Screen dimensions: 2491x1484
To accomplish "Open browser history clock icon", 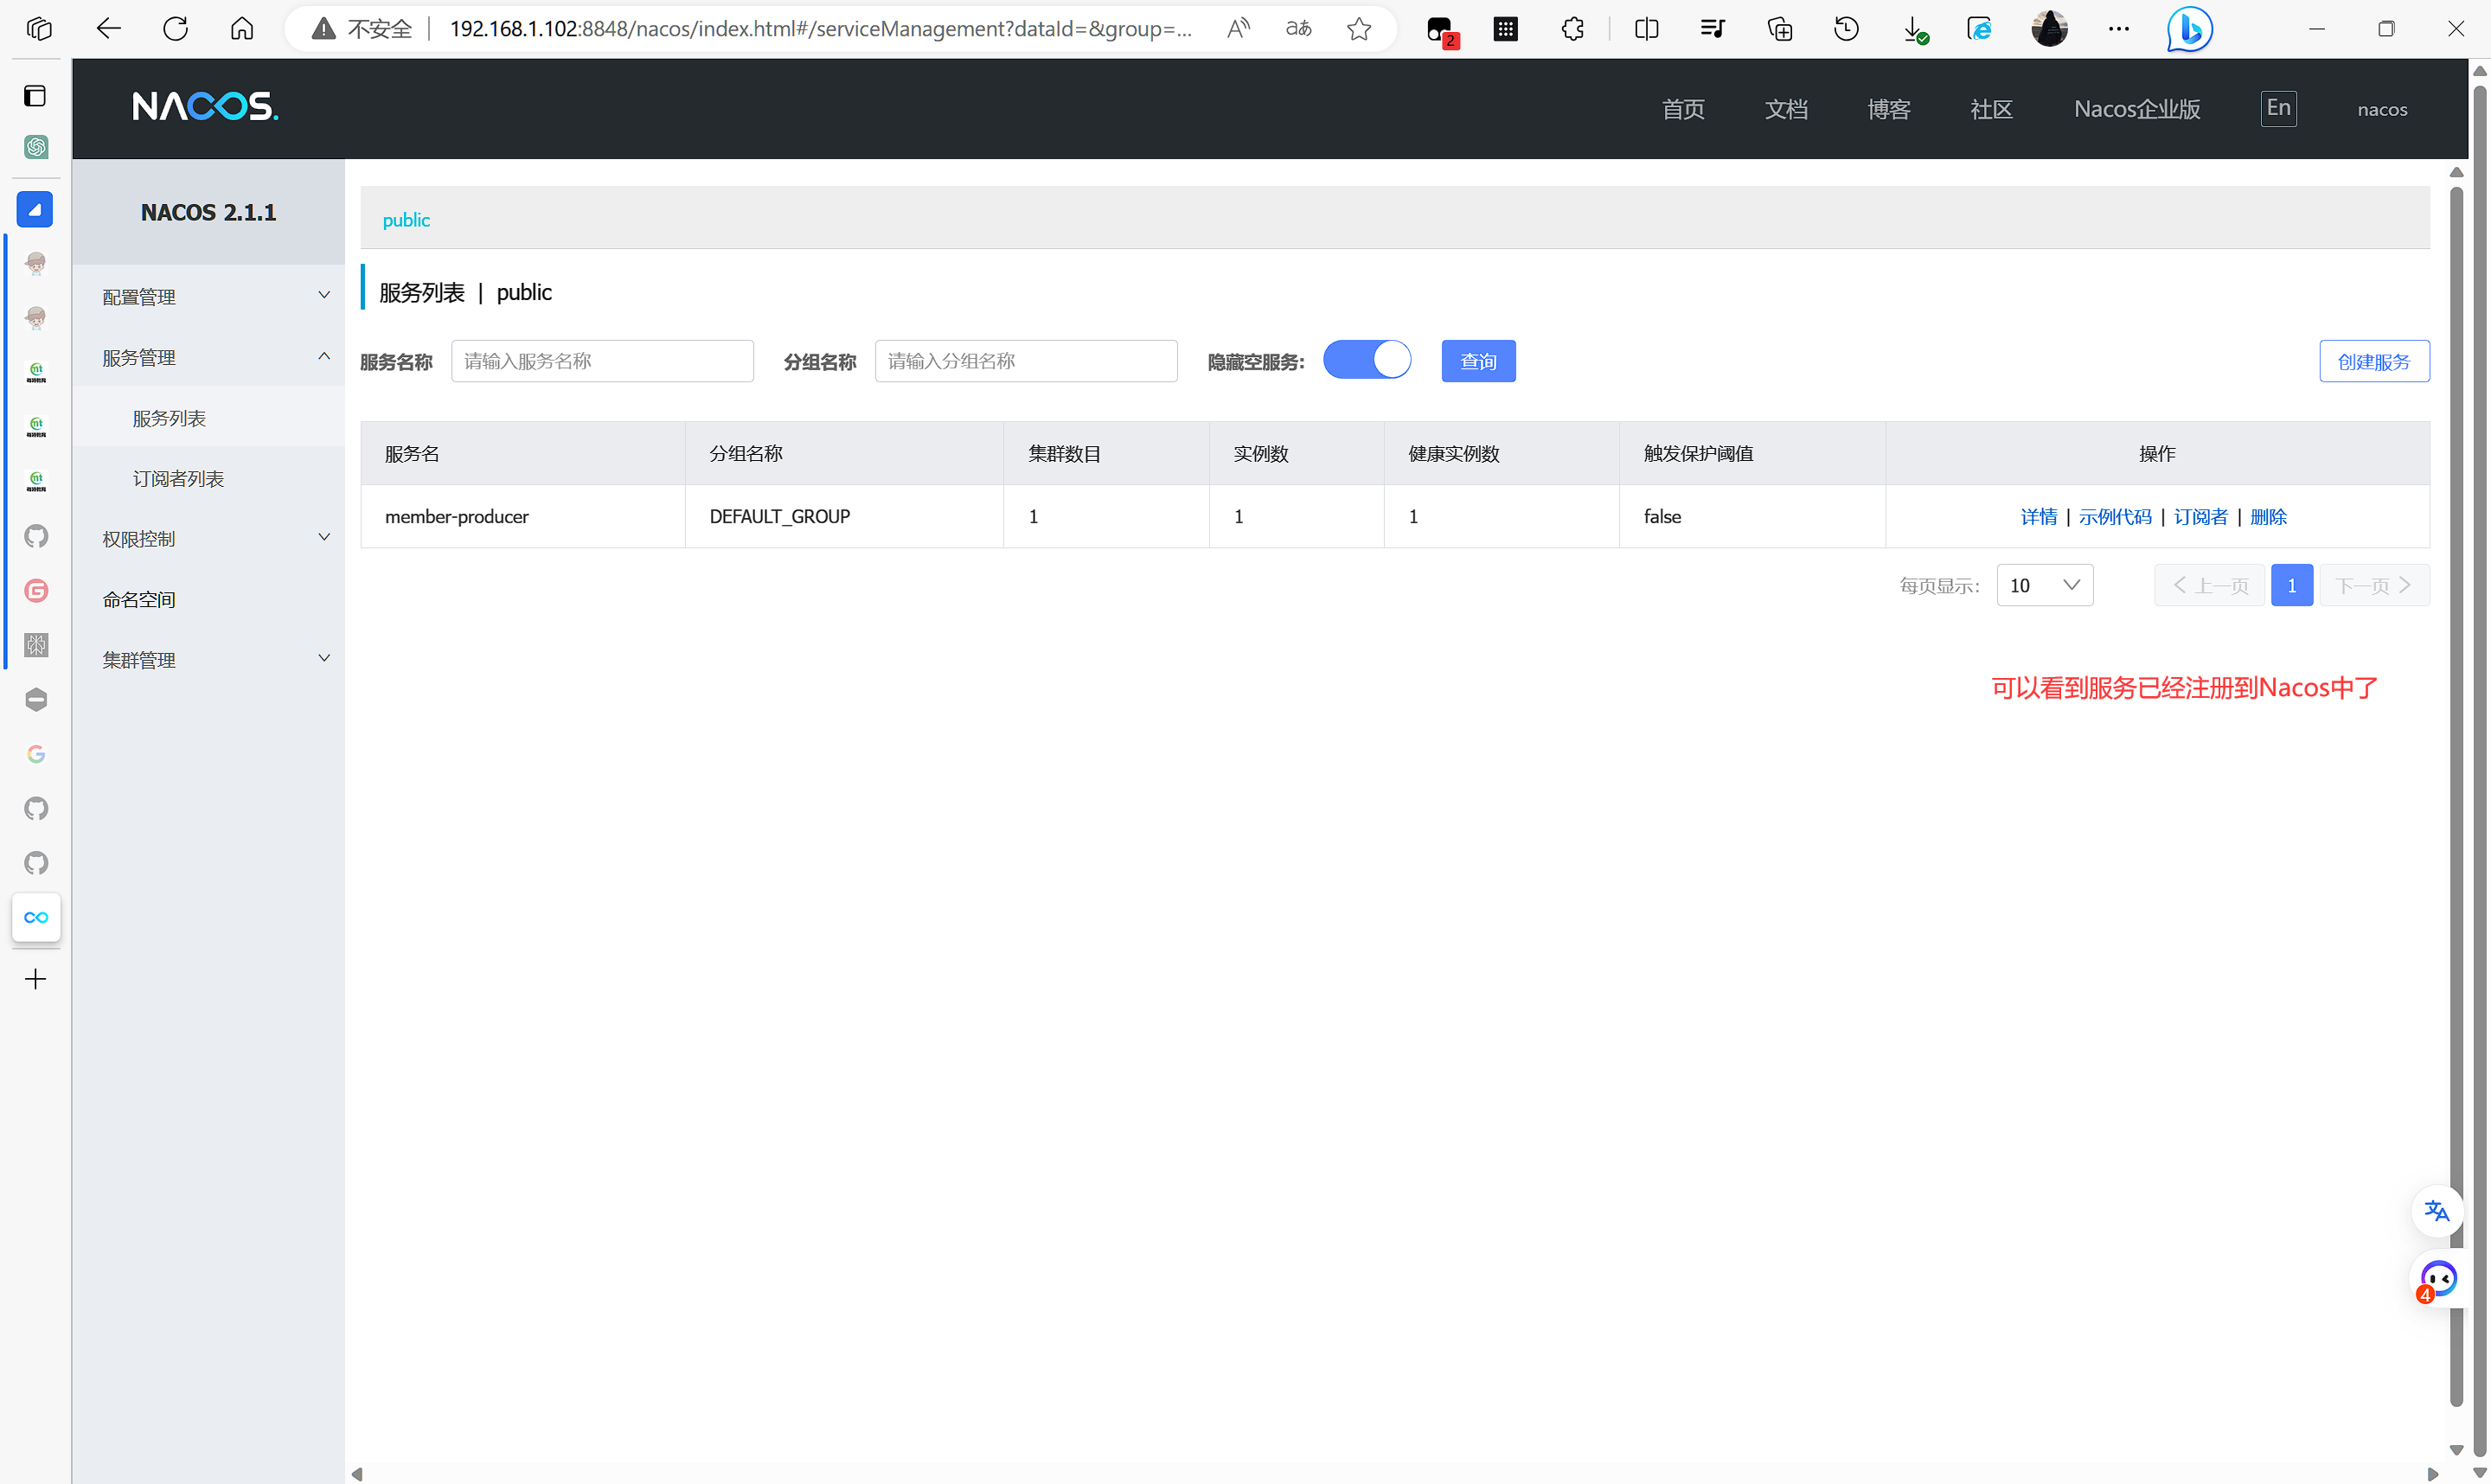I will pos(1846,29).
